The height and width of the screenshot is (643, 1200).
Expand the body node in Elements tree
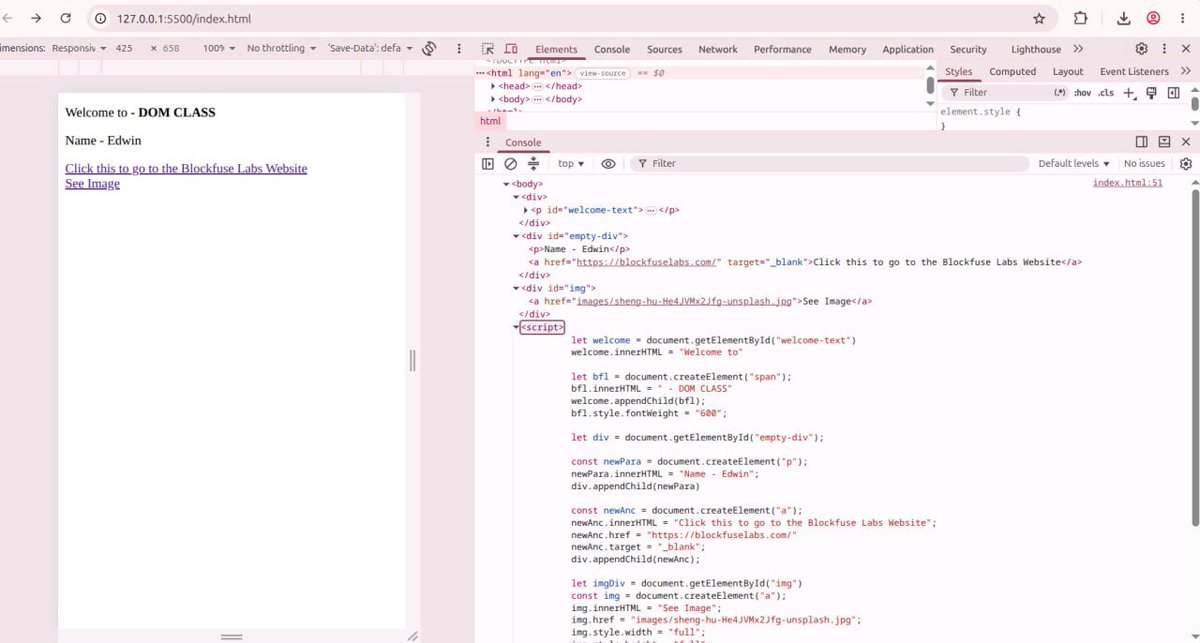point(492,99)
